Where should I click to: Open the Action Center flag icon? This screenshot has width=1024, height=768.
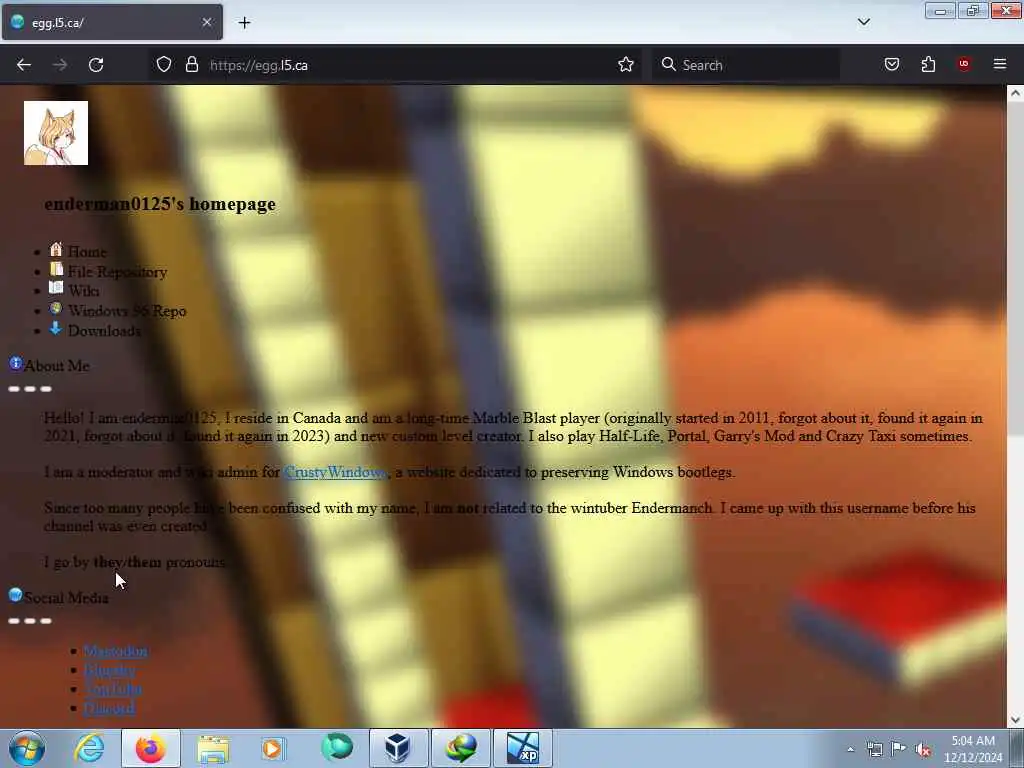899,749
